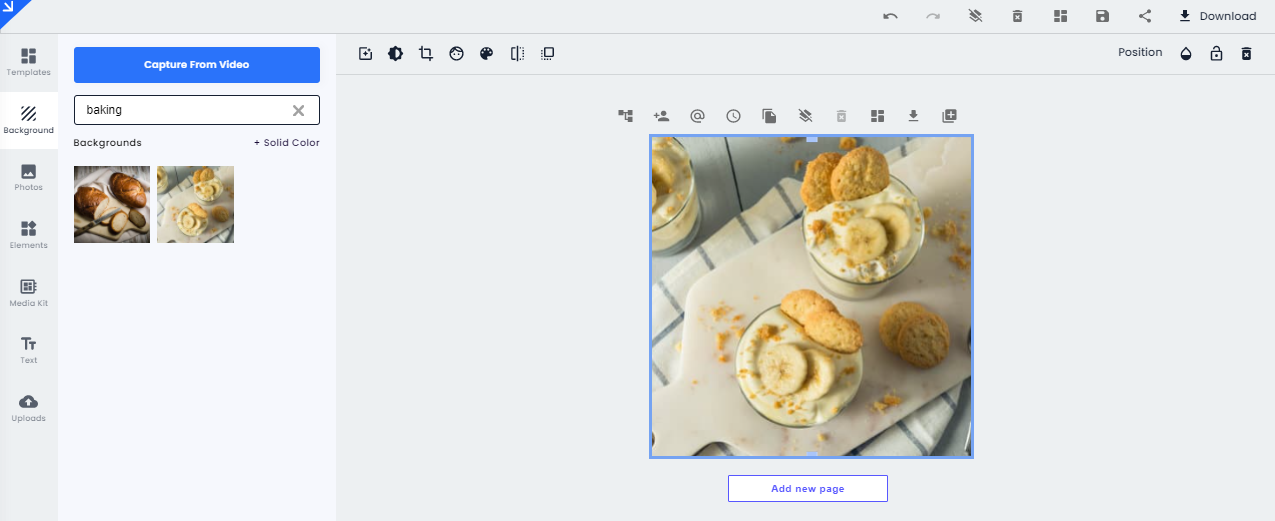The width and height of the screenshot is (1275, 521).
Task: Open the opacity droplet icon
Action: tap(1186, 54)
